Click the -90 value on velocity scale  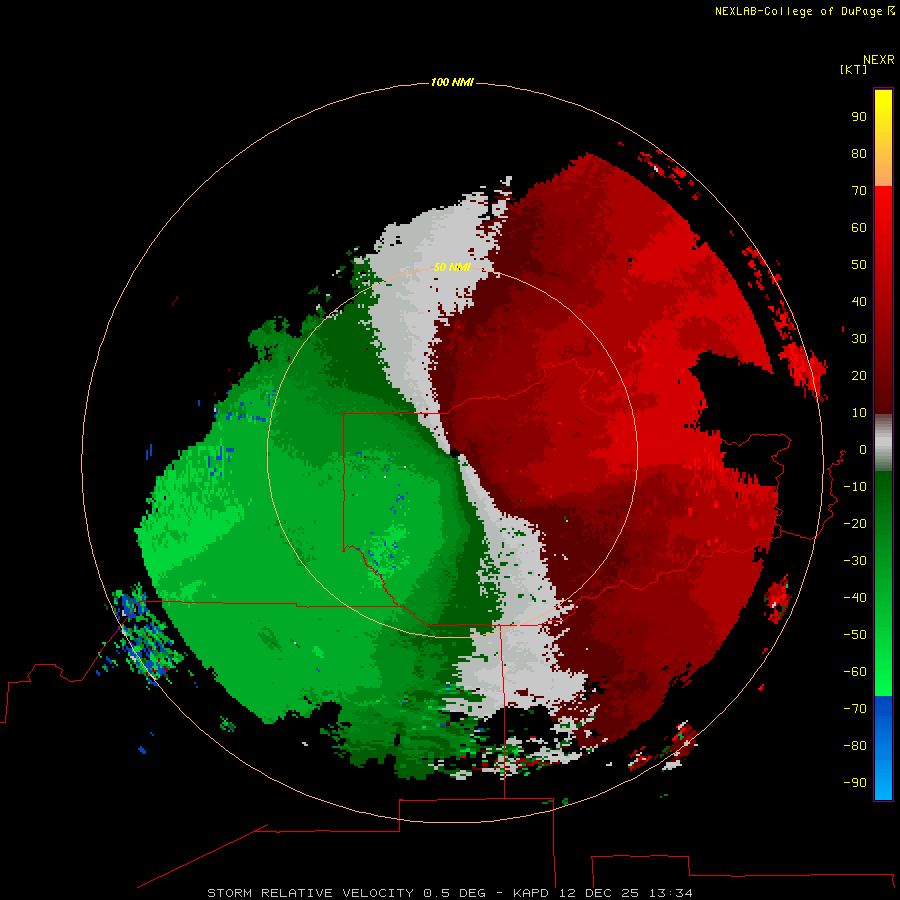(855, 783)
